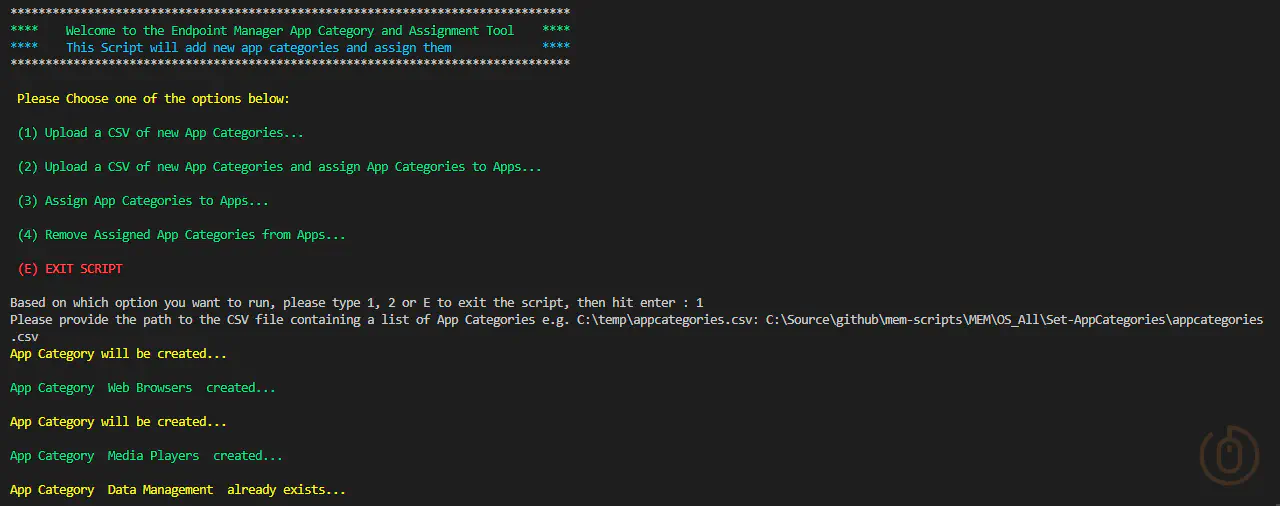Click the 'This Script will add new app categories' line
Image resolution: width=1280 pixels, height=506 pixels.
point(258,48)
